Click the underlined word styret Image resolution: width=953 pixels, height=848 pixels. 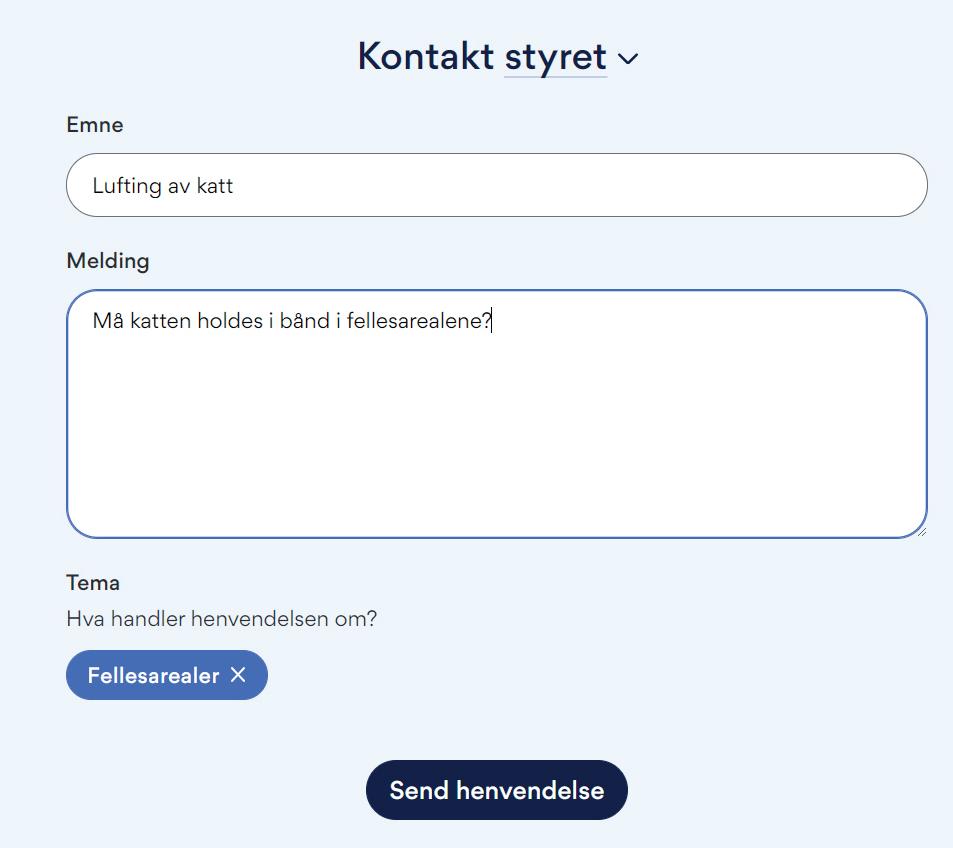[x=555, y=57]
